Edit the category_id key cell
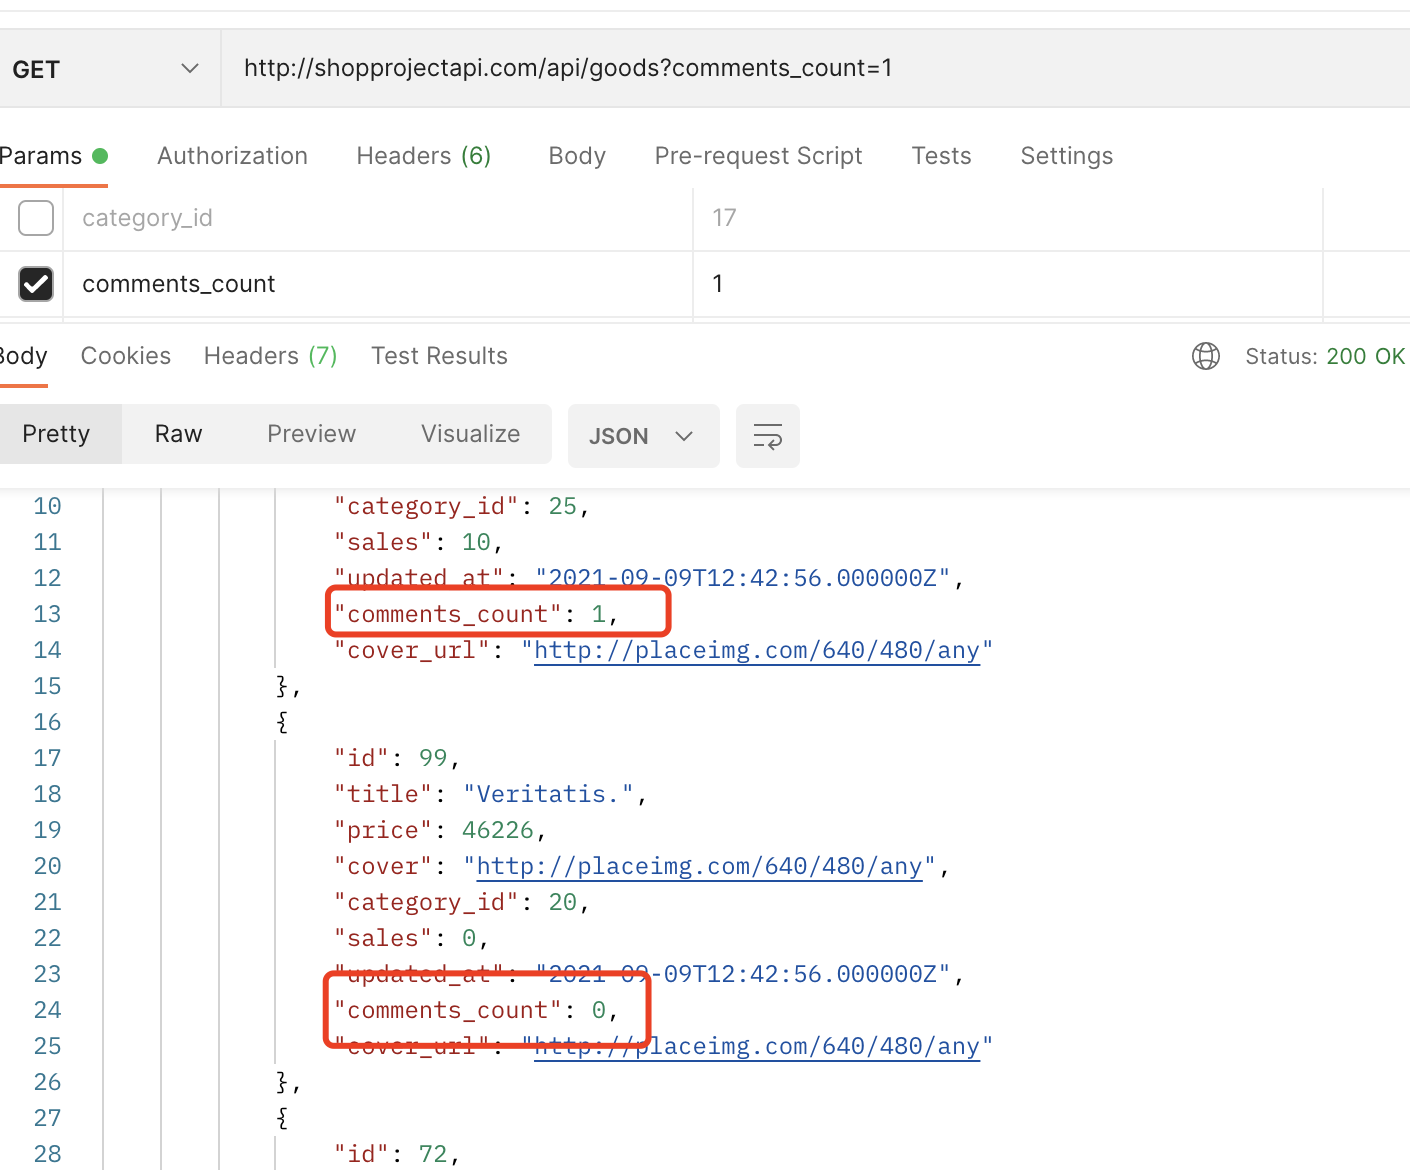1410x1170 pixels. (378, 218)
